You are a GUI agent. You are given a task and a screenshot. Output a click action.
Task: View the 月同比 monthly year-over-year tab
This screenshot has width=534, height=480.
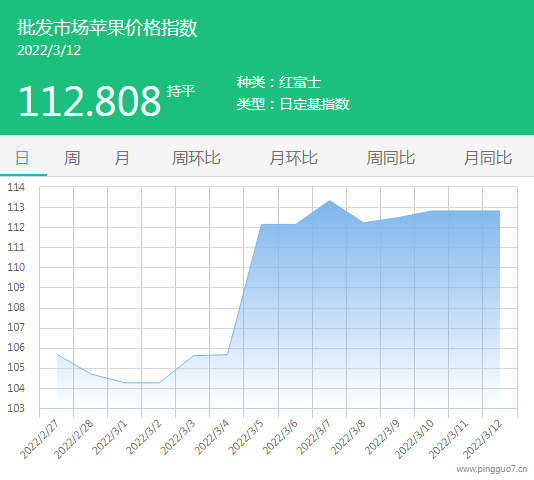(488, 158)
